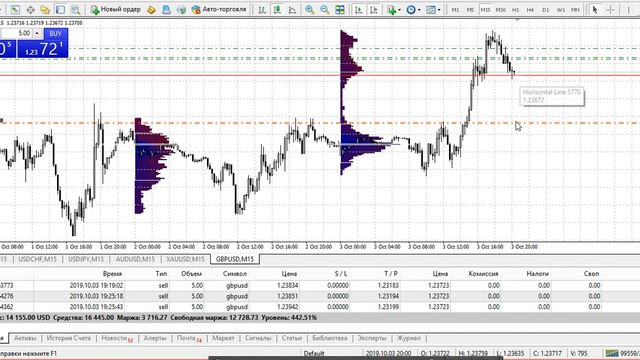Click the clock periods icon
The height and width of the screenshot is (360, 640).
pyautogui.click(x=411, y=9)
